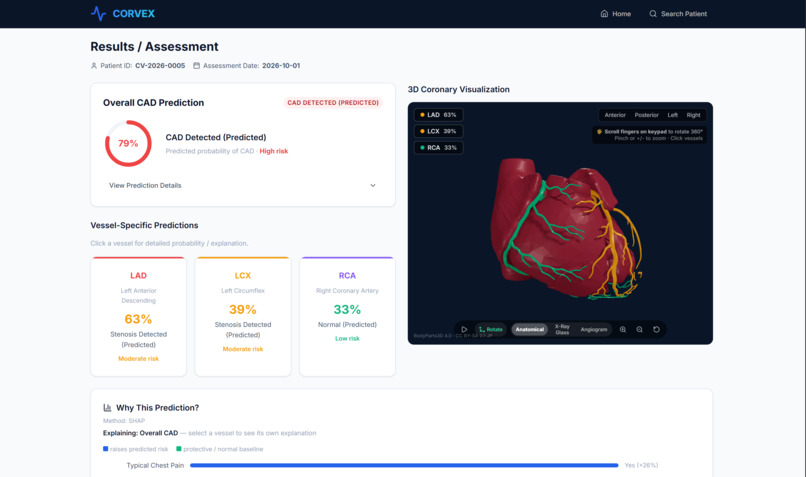Image resolution: width=806 pixels, height=477 pixels.
Task: Select Angiogram render mode
Action: pos(594,329)
